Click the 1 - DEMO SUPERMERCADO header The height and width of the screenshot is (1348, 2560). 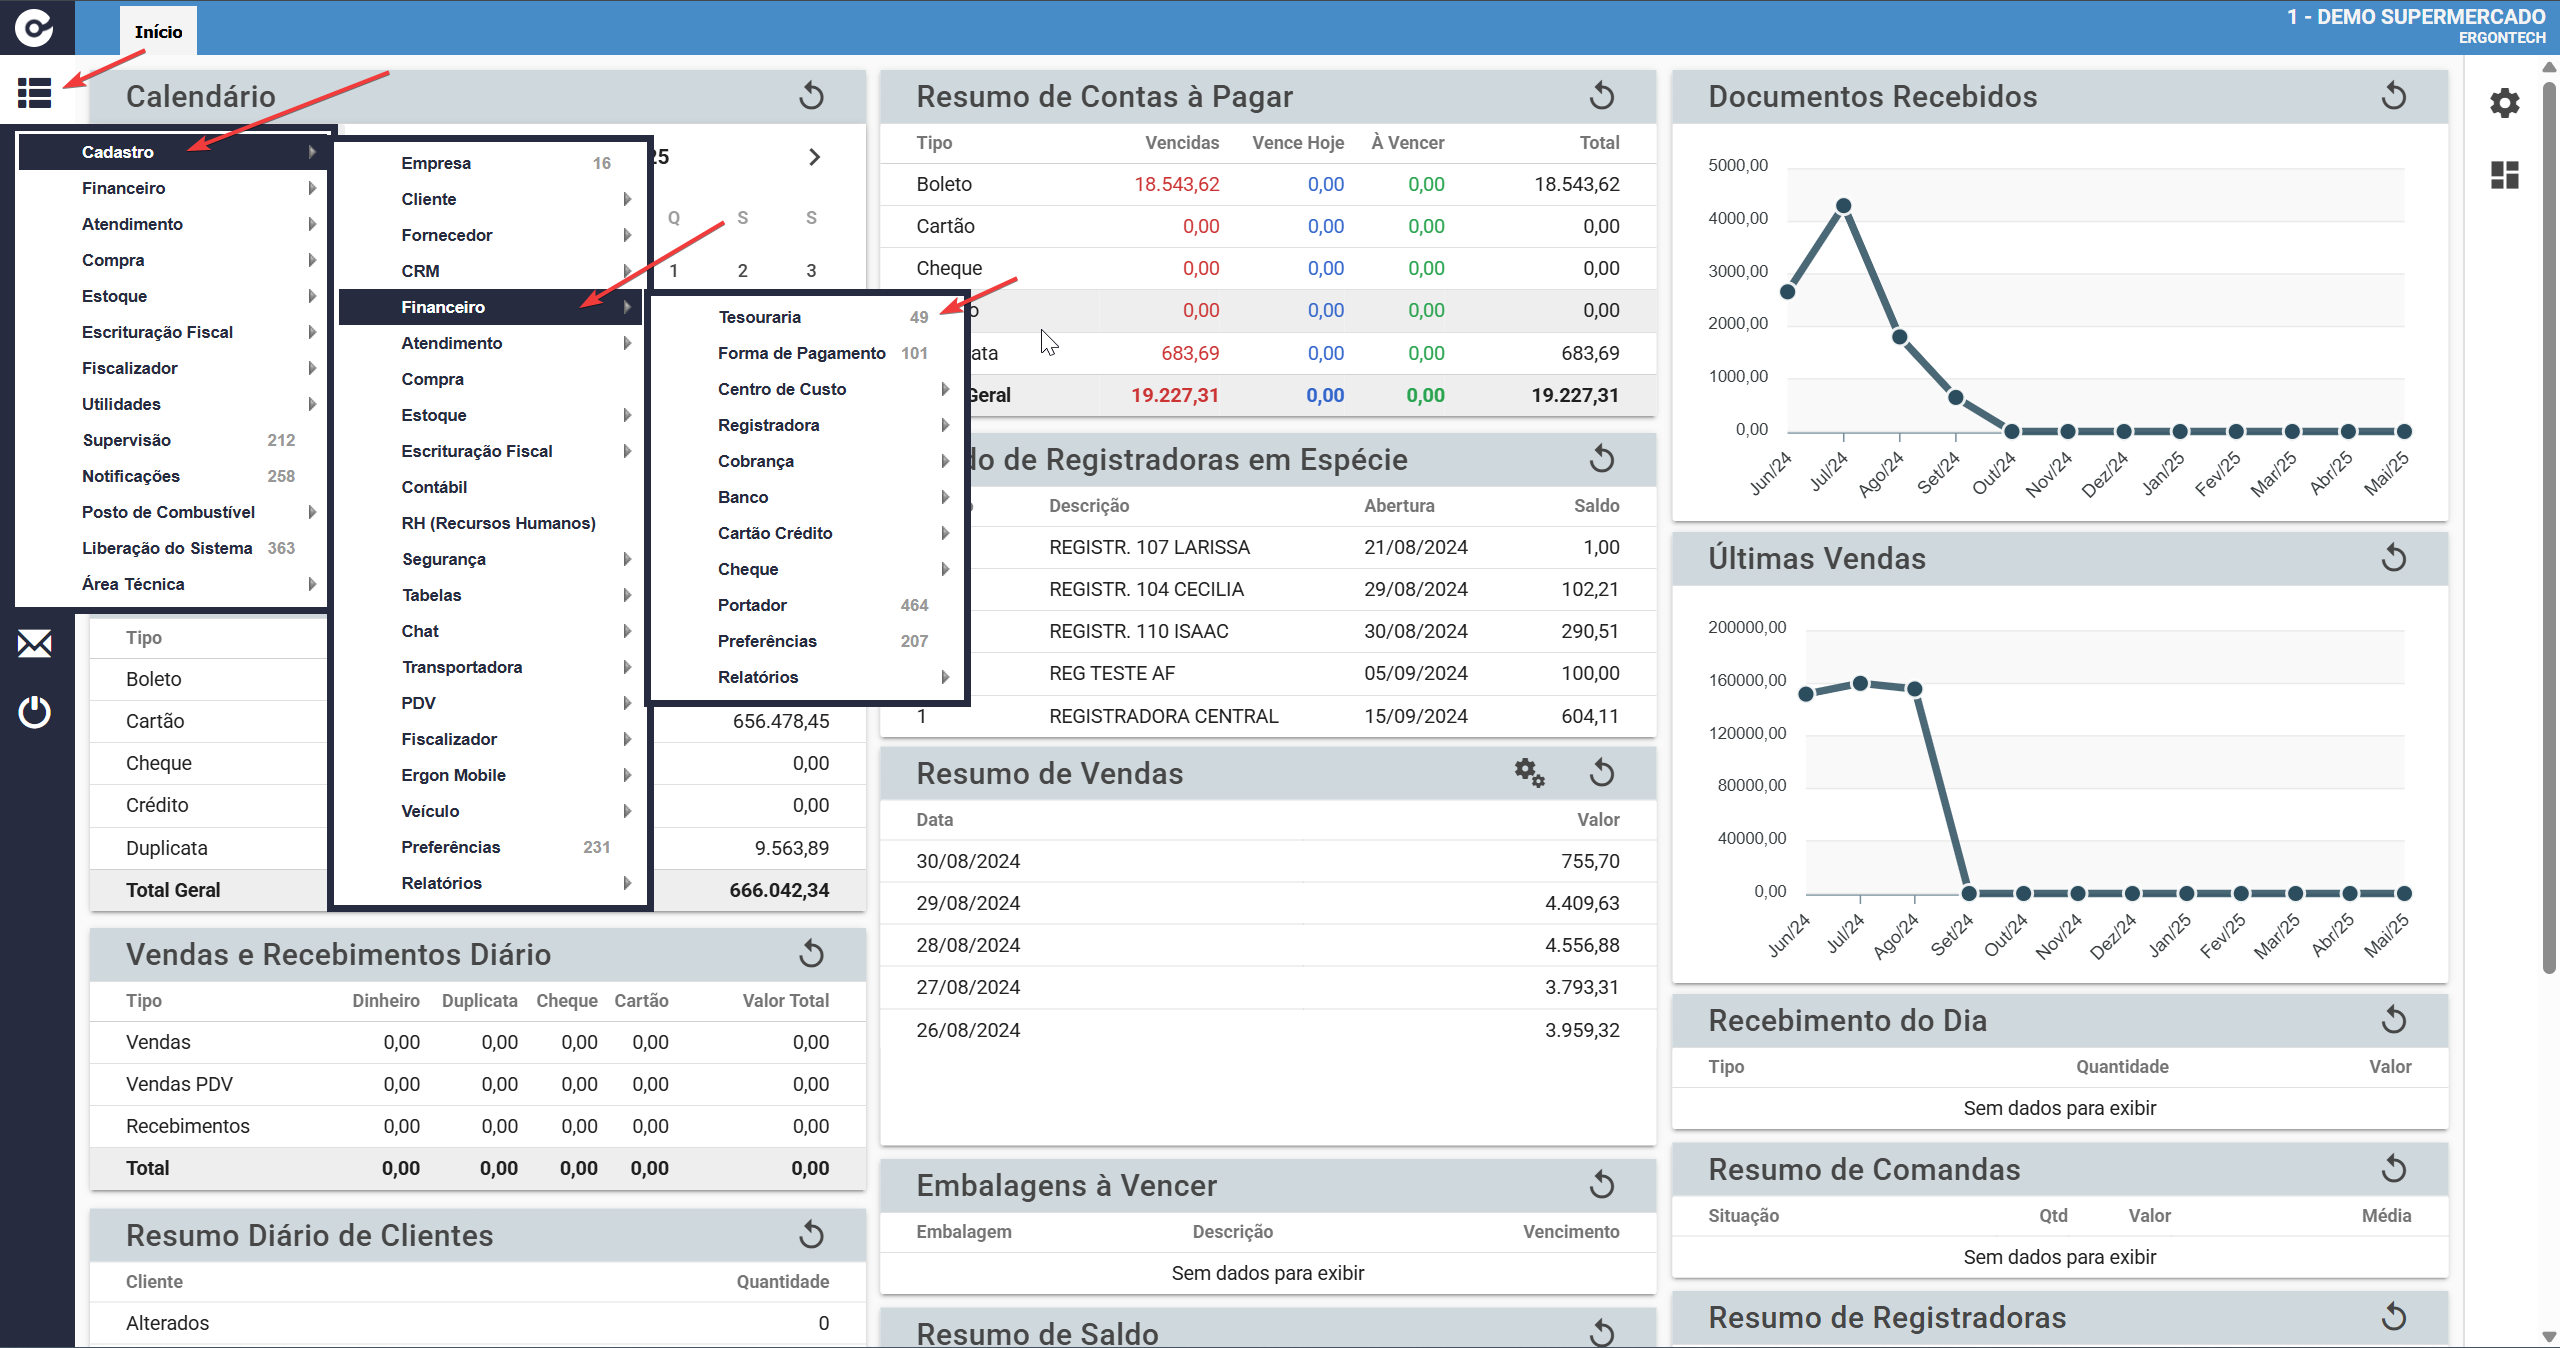click(x=2416, y=17)
